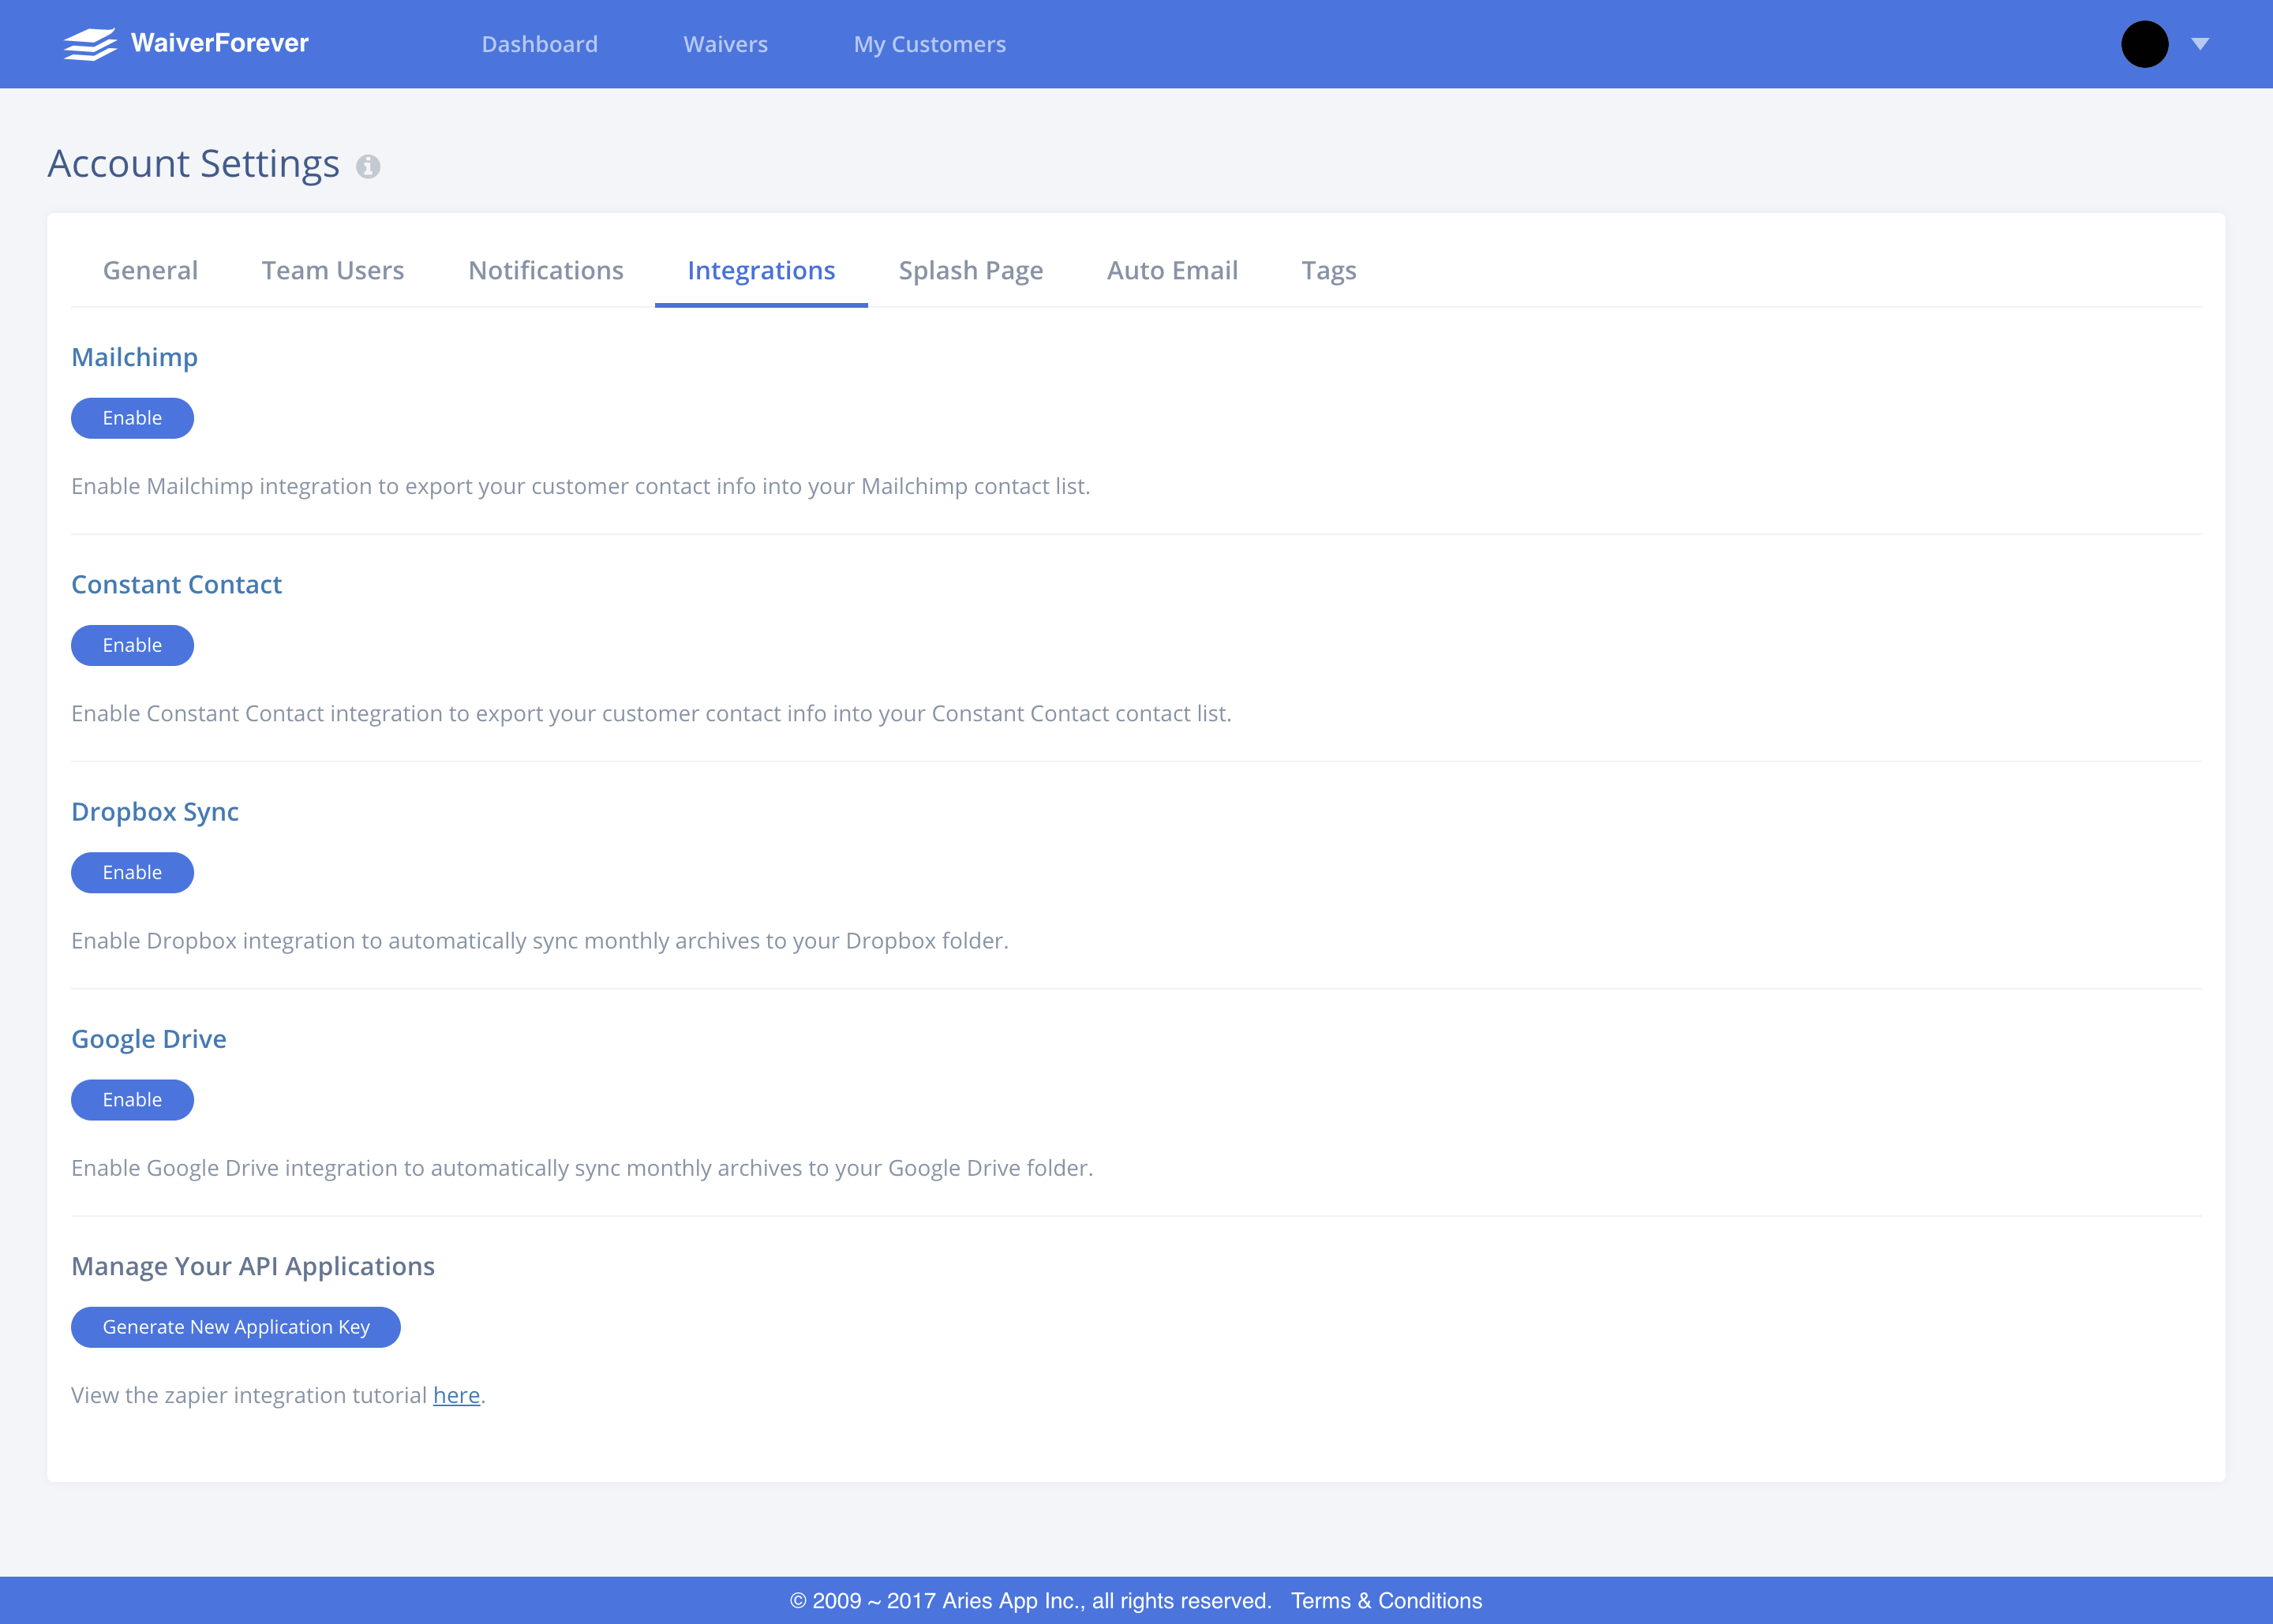Open the Splash Page tab
The width and height of the screenshot is (2273, 1624).
point(971,270)
